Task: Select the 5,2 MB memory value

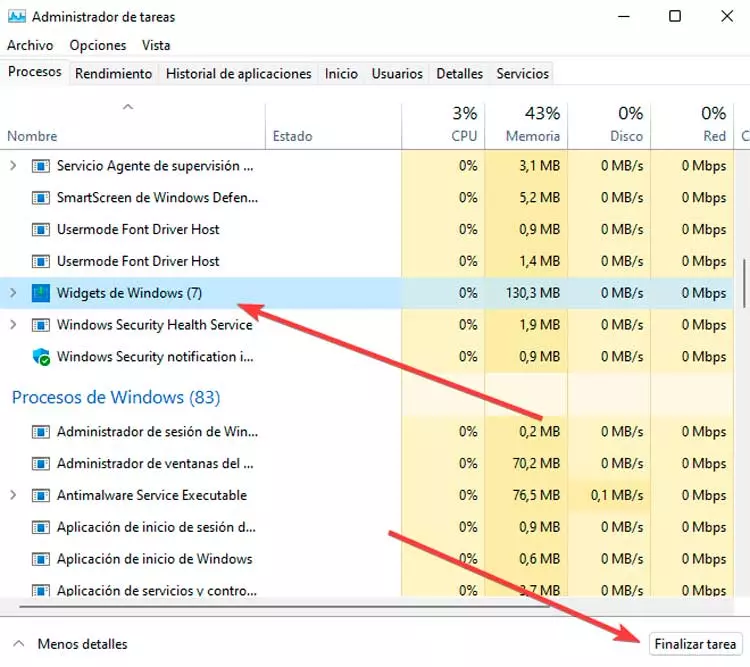Action: (x=540, y=198)
